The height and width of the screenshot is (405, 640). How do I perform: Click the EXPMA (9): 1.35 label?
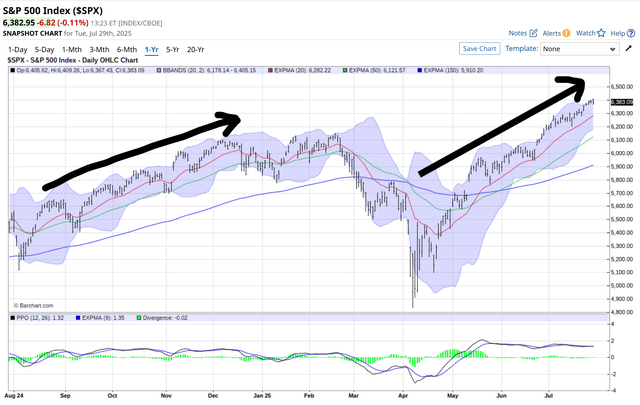tap(103, 318)
